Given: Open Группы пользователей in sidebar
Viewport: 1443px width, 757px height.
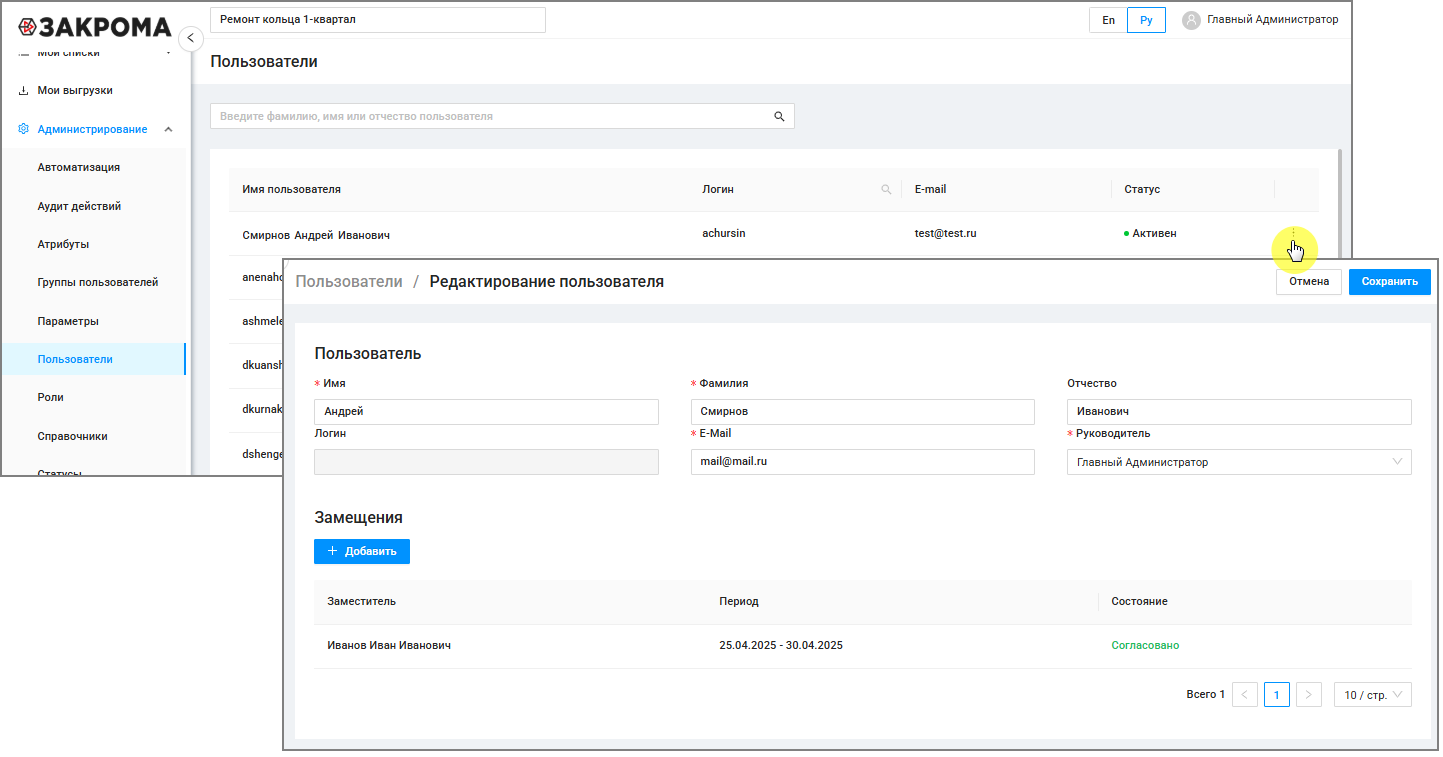Looking at the screenshot, I should [98, 283].
